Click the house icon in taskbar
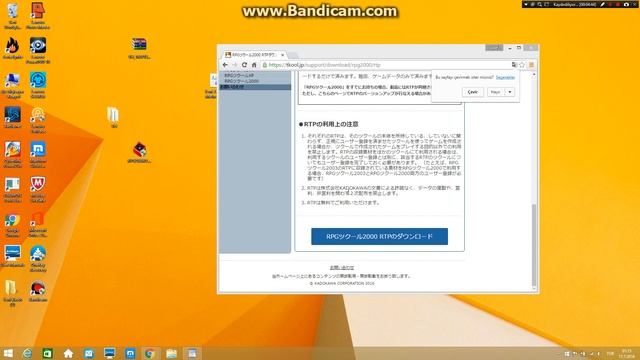The image size is (640, 360). pos(68,353)
